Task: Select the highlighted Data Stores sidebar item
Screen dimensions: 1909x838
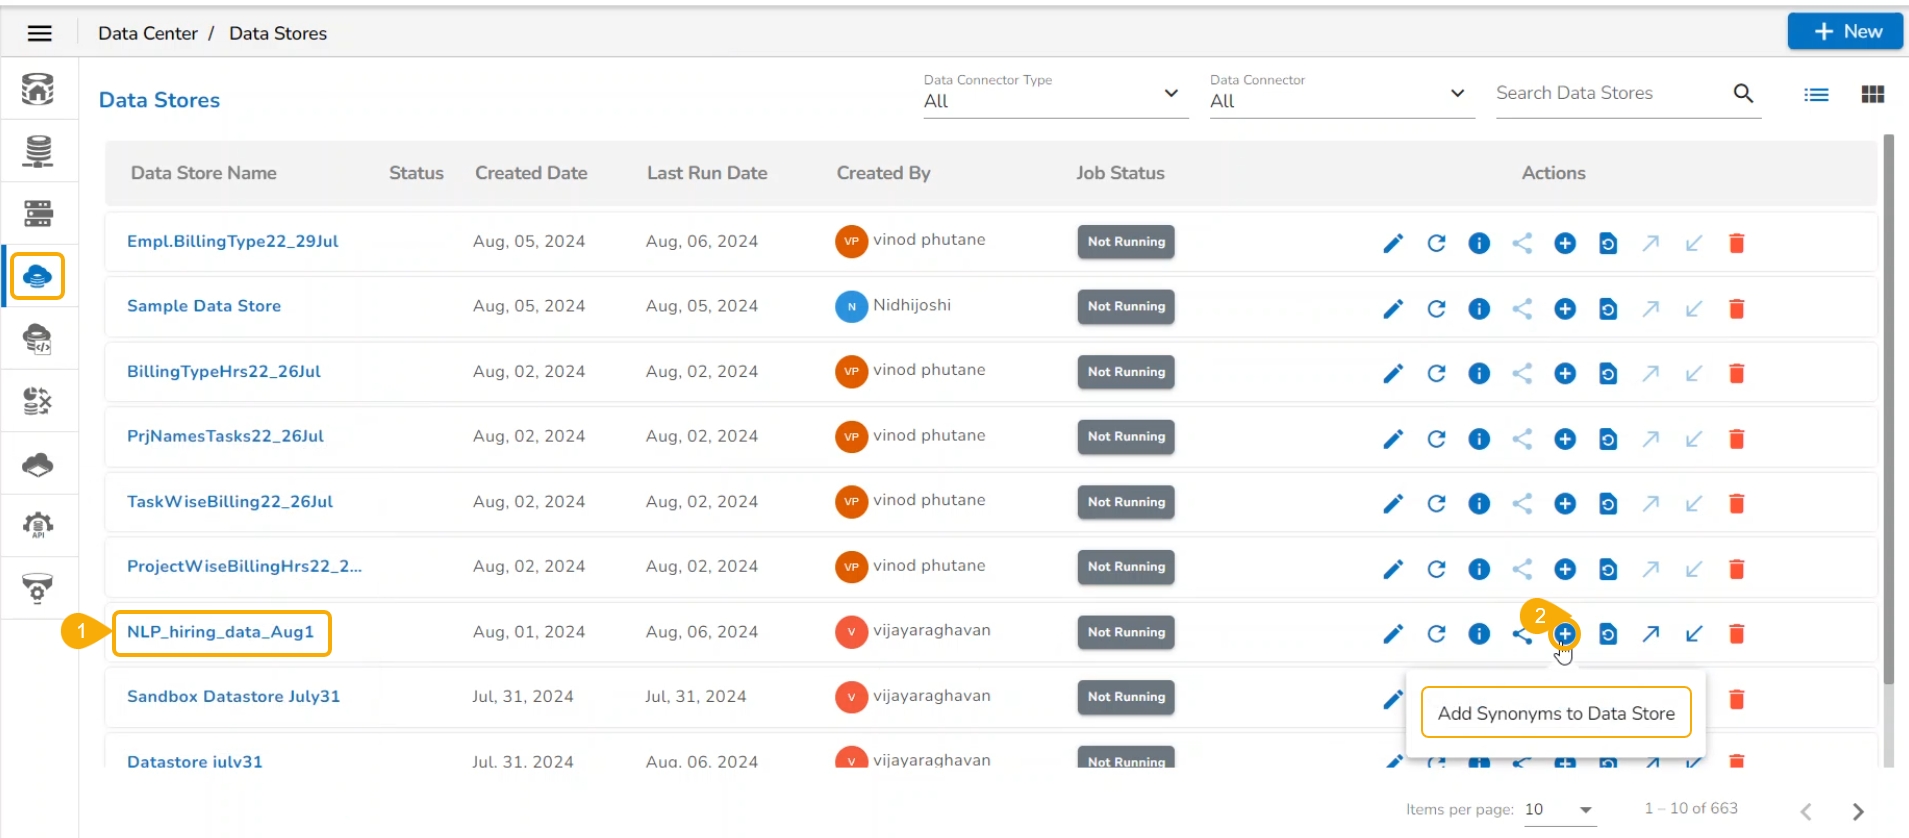Action: (x=38, y=276)
